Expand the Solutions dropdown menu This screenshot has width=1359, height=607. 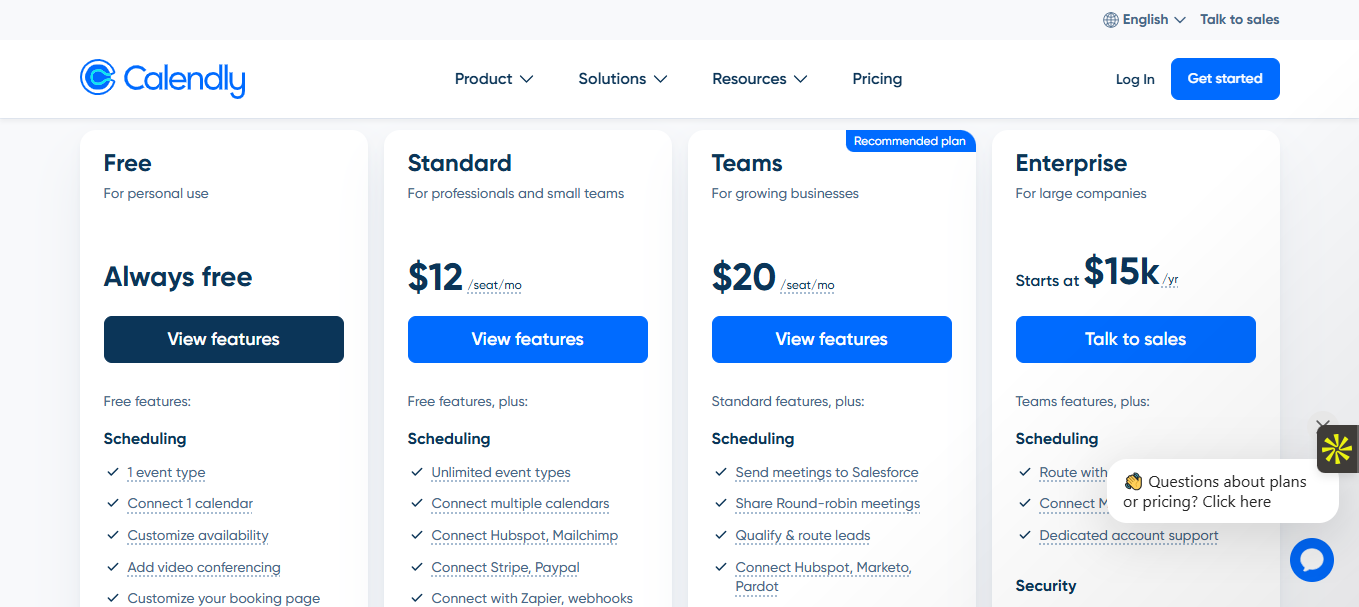pos(622,79)
